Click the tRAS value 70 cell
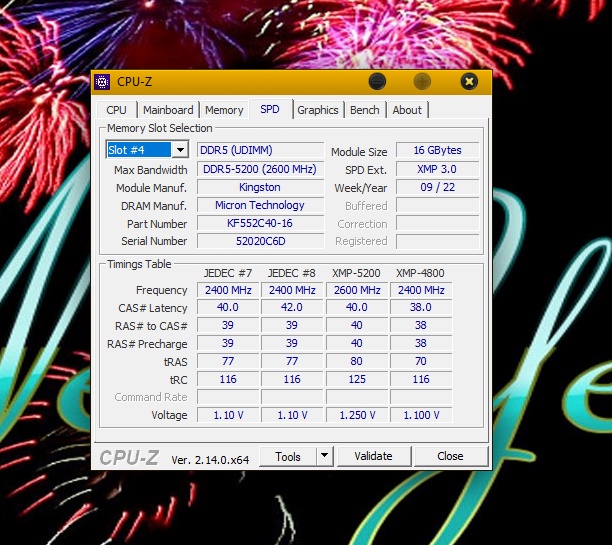Image resolution: width=612 pixels, height=545 pixels. point(421,361)
